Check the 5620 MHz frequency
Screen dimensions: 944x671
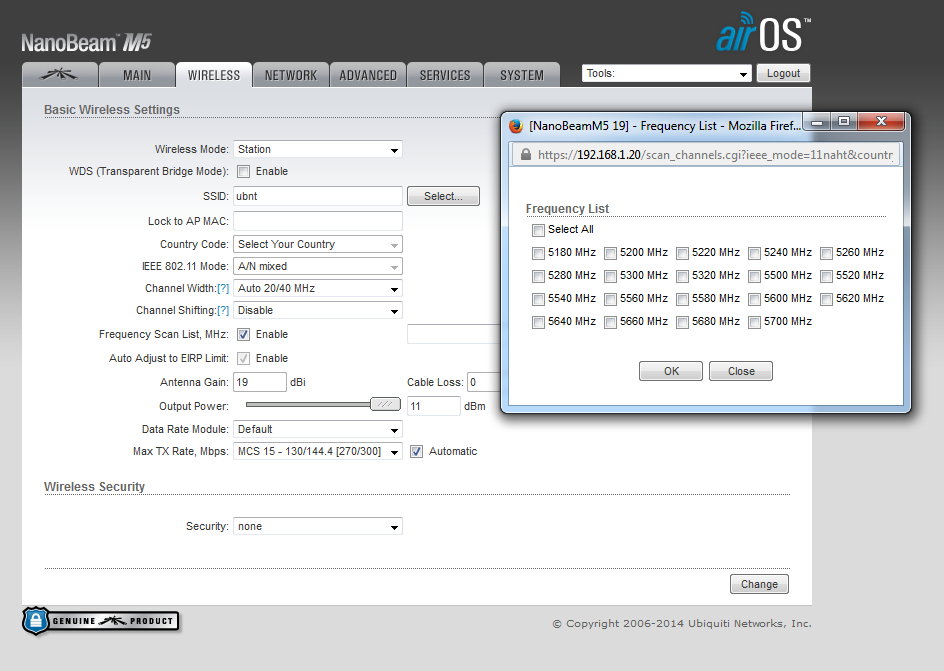pyautogui.click(x=827, y=299)
